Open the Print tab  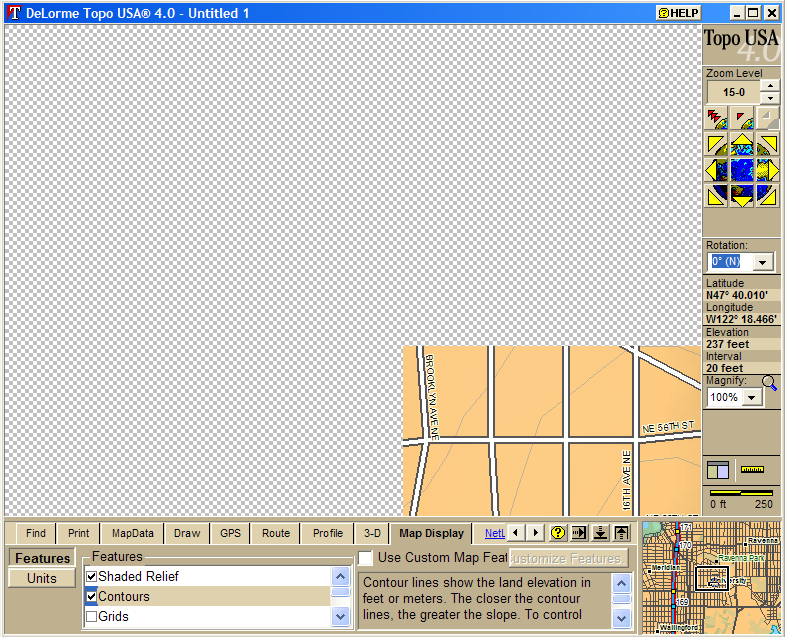point(78,533)
